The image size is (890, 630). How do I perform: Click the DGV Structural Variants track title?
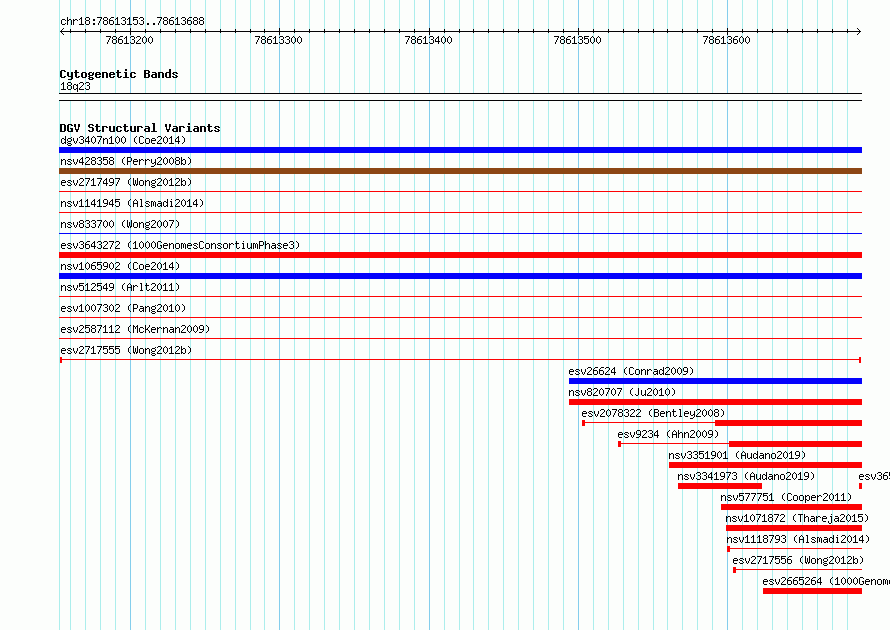click(140, 128)
